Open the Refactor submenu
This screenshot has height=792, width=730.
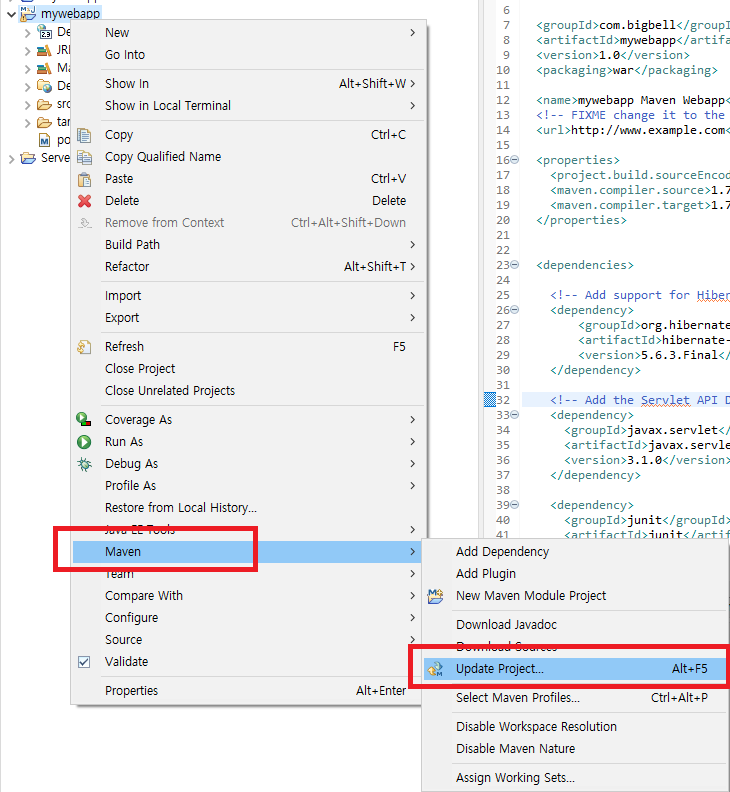coord(248,267)
